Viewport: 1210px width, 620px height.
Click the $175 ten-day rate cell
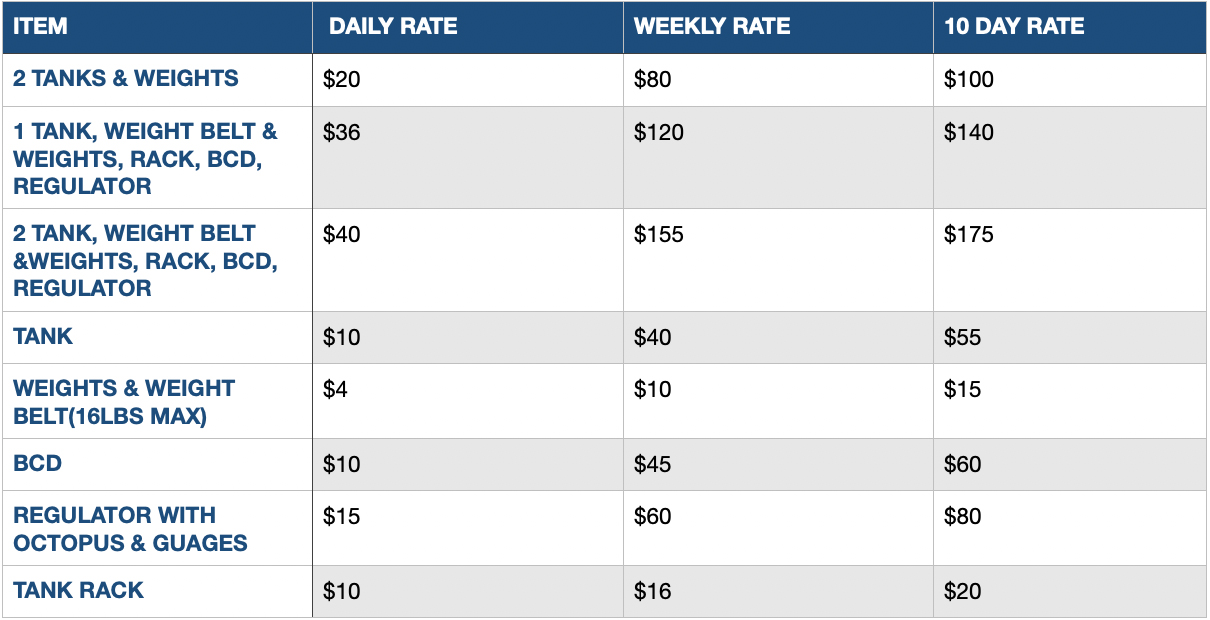(969, 235)
